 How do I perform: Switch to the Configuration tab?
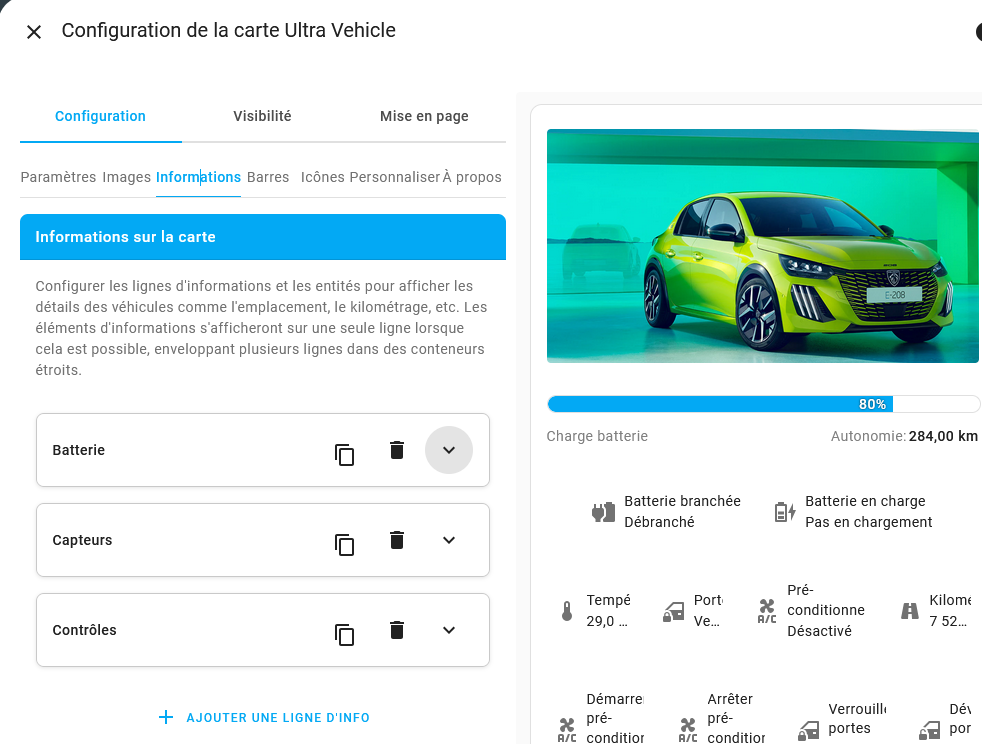pyautogui.click(x=100, y=116)
